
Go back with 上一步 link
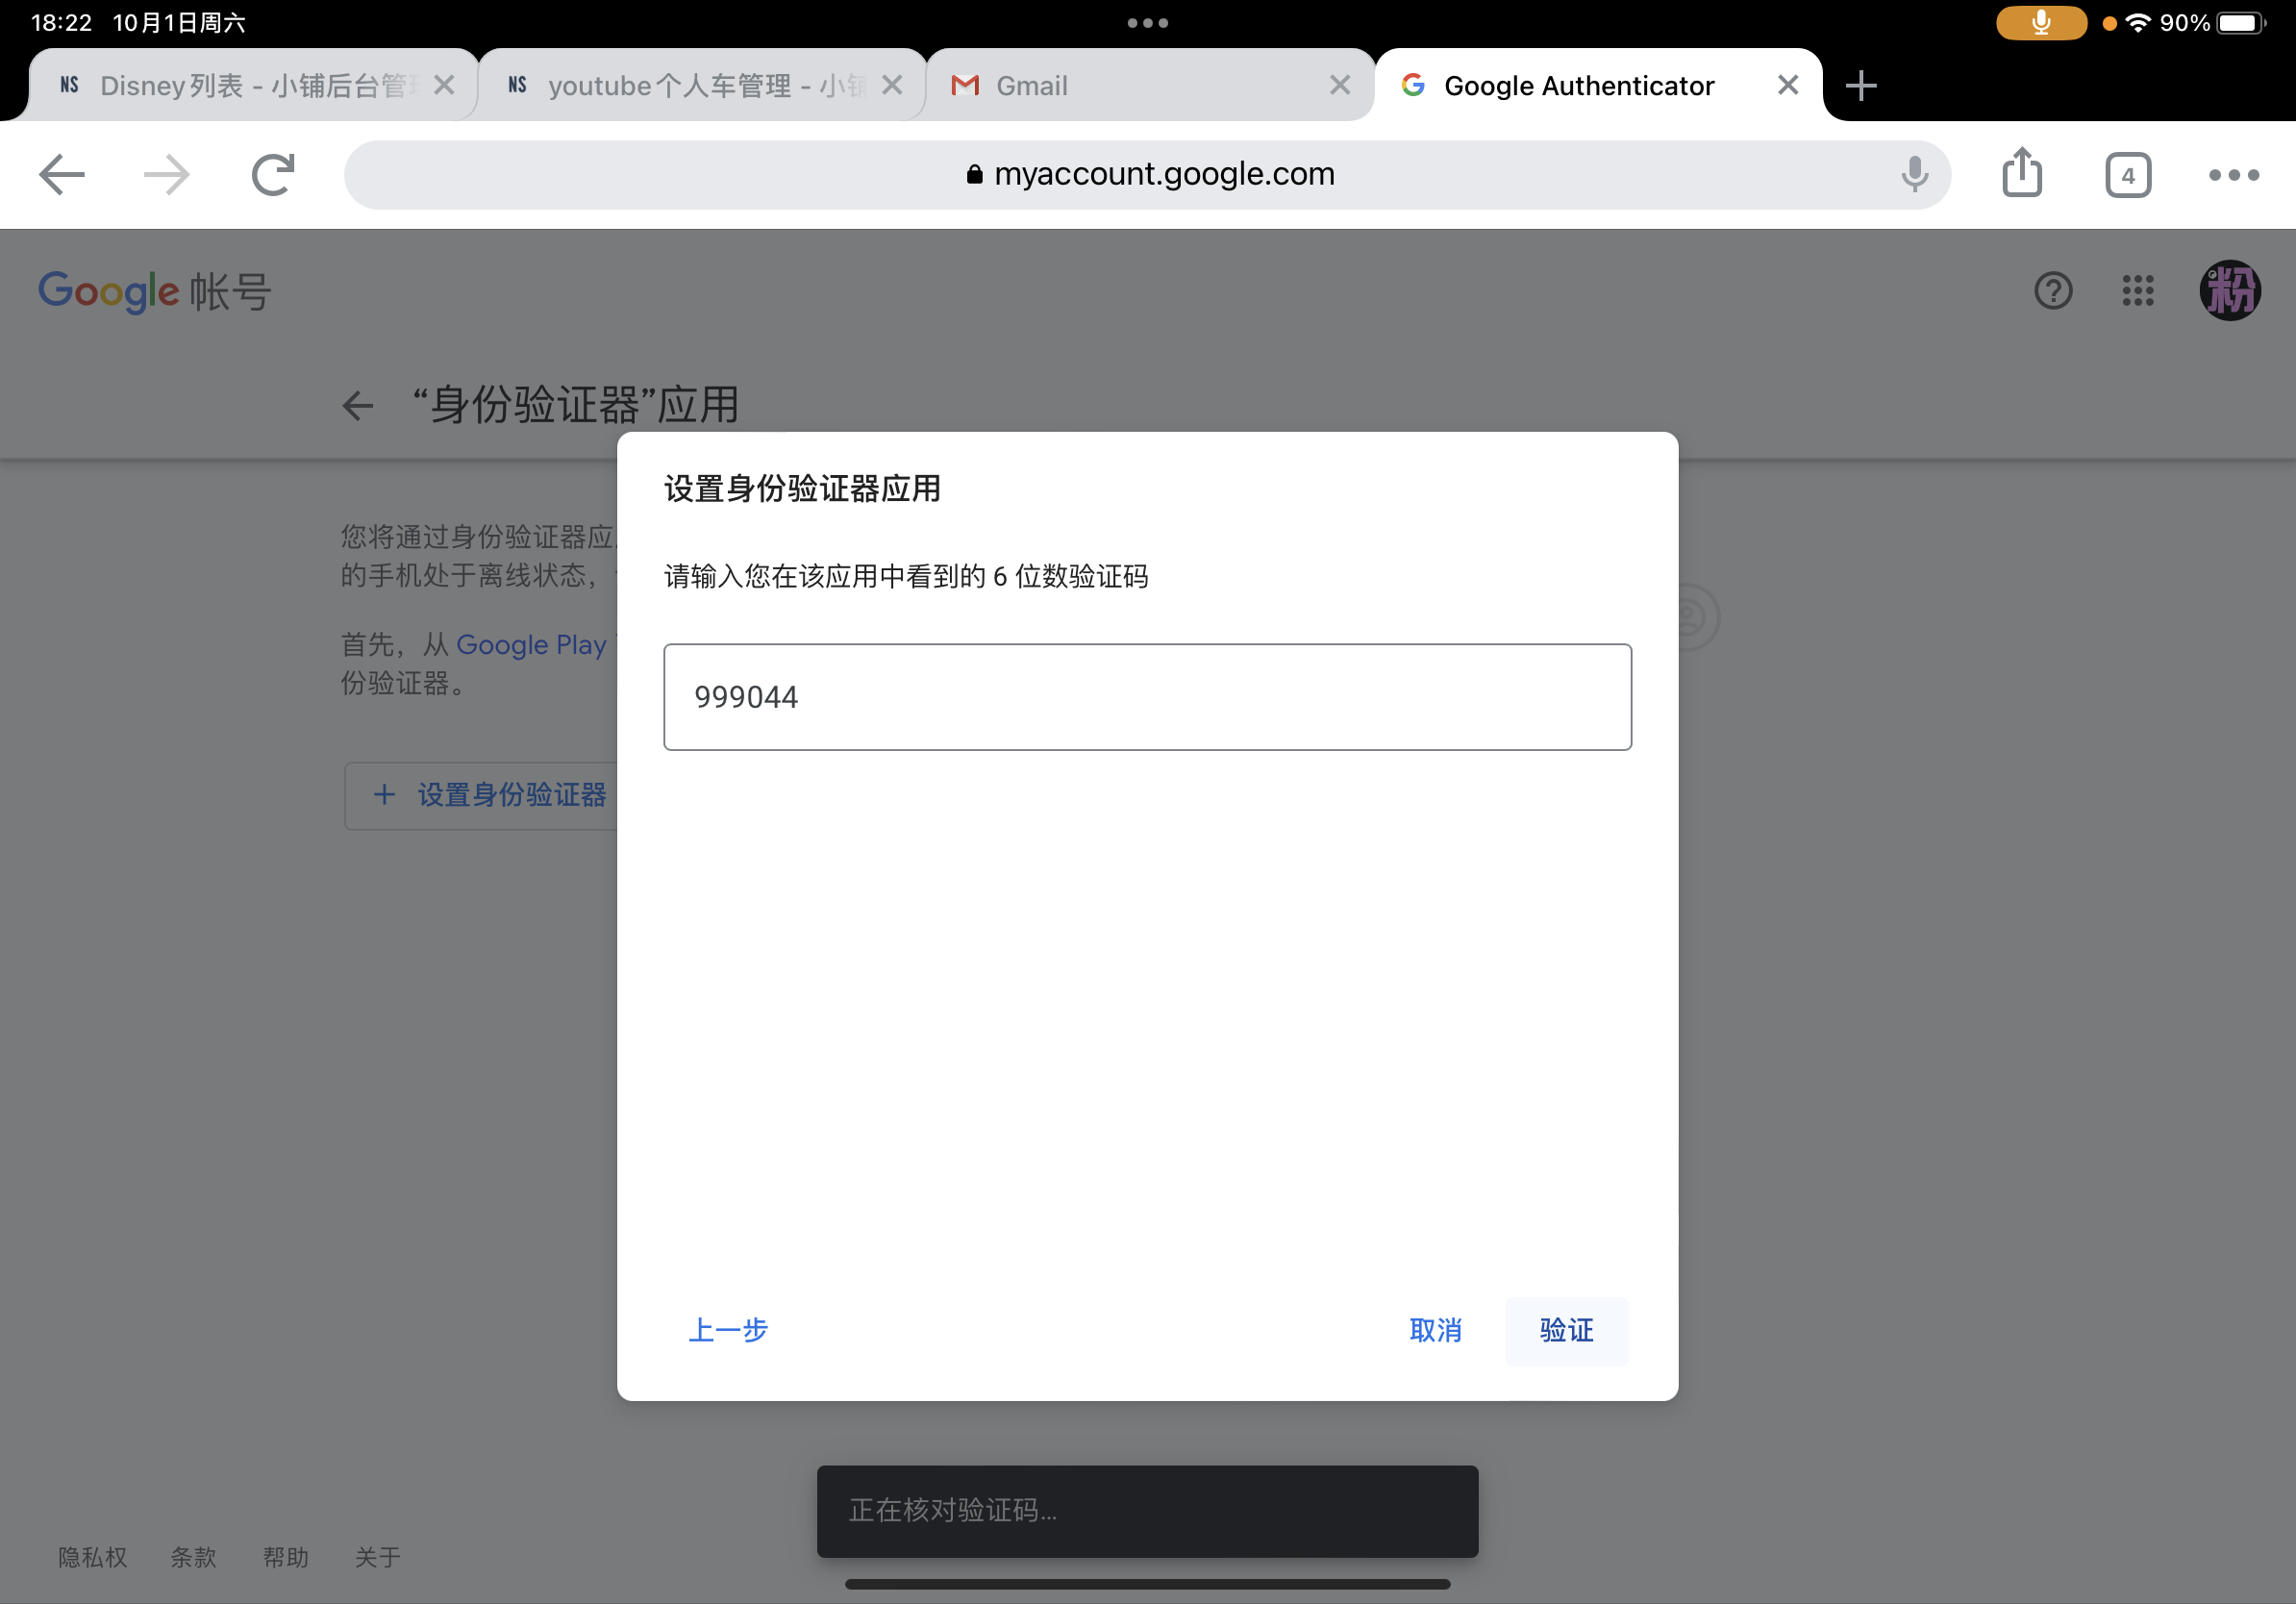click(x=728, y=1330)
